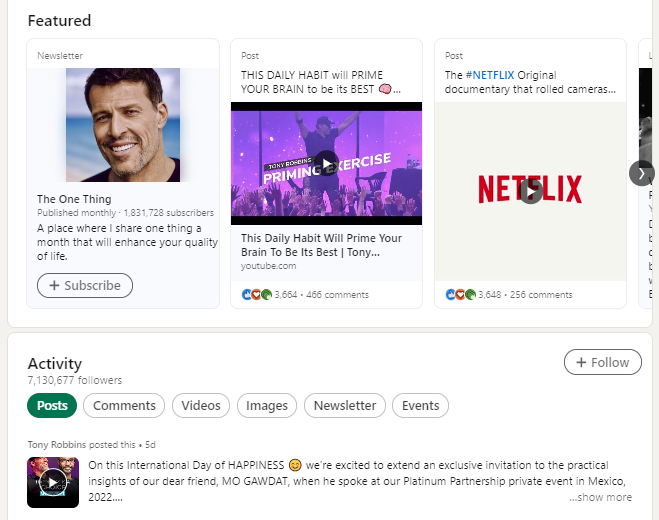
Task: Click the 7,130,677 followers count
Action: pos(75,380)
